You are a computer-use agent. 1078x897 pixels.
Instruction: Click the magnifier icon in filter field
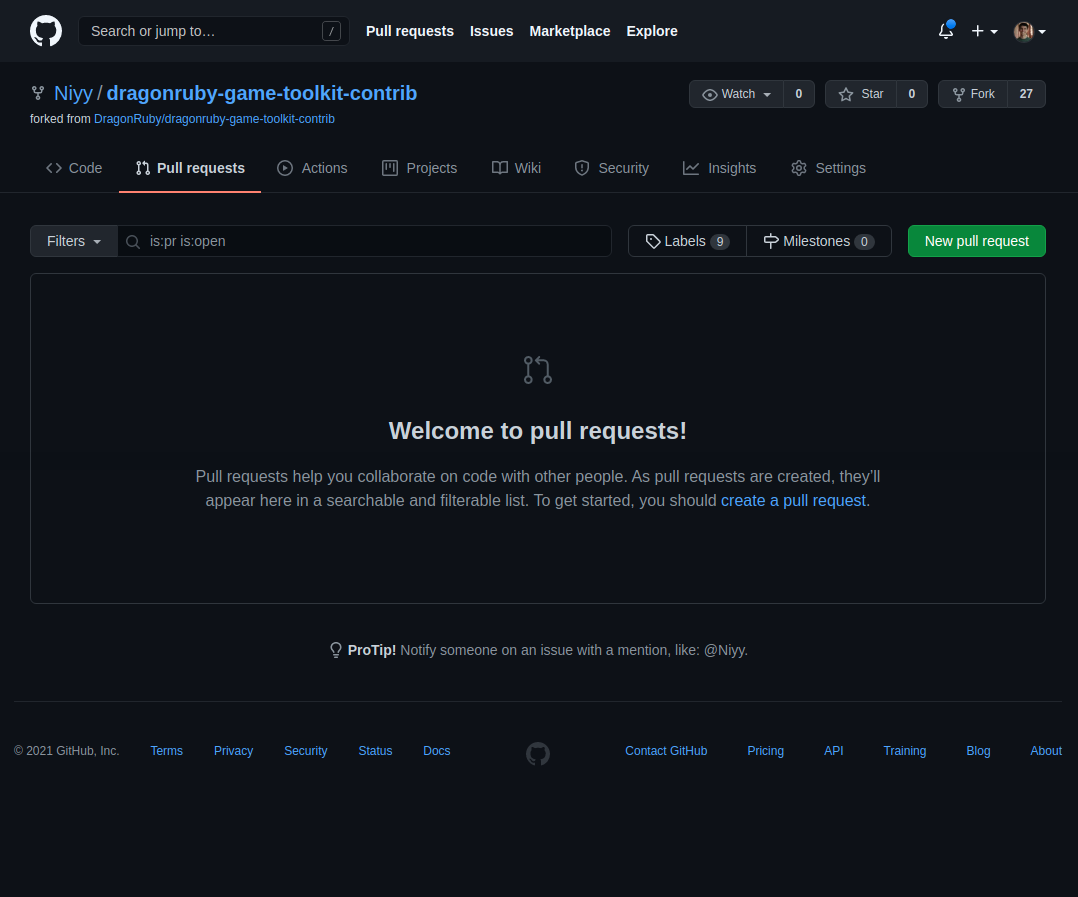coord(133,242)
